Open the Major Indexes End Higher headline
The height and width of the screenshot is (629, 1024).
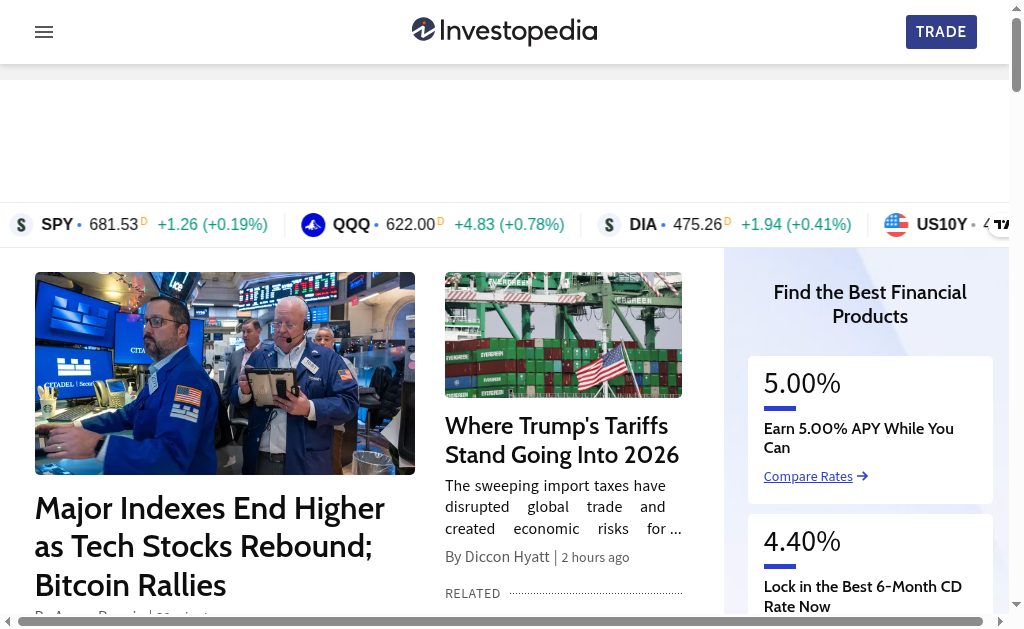[x=210, y=546]
